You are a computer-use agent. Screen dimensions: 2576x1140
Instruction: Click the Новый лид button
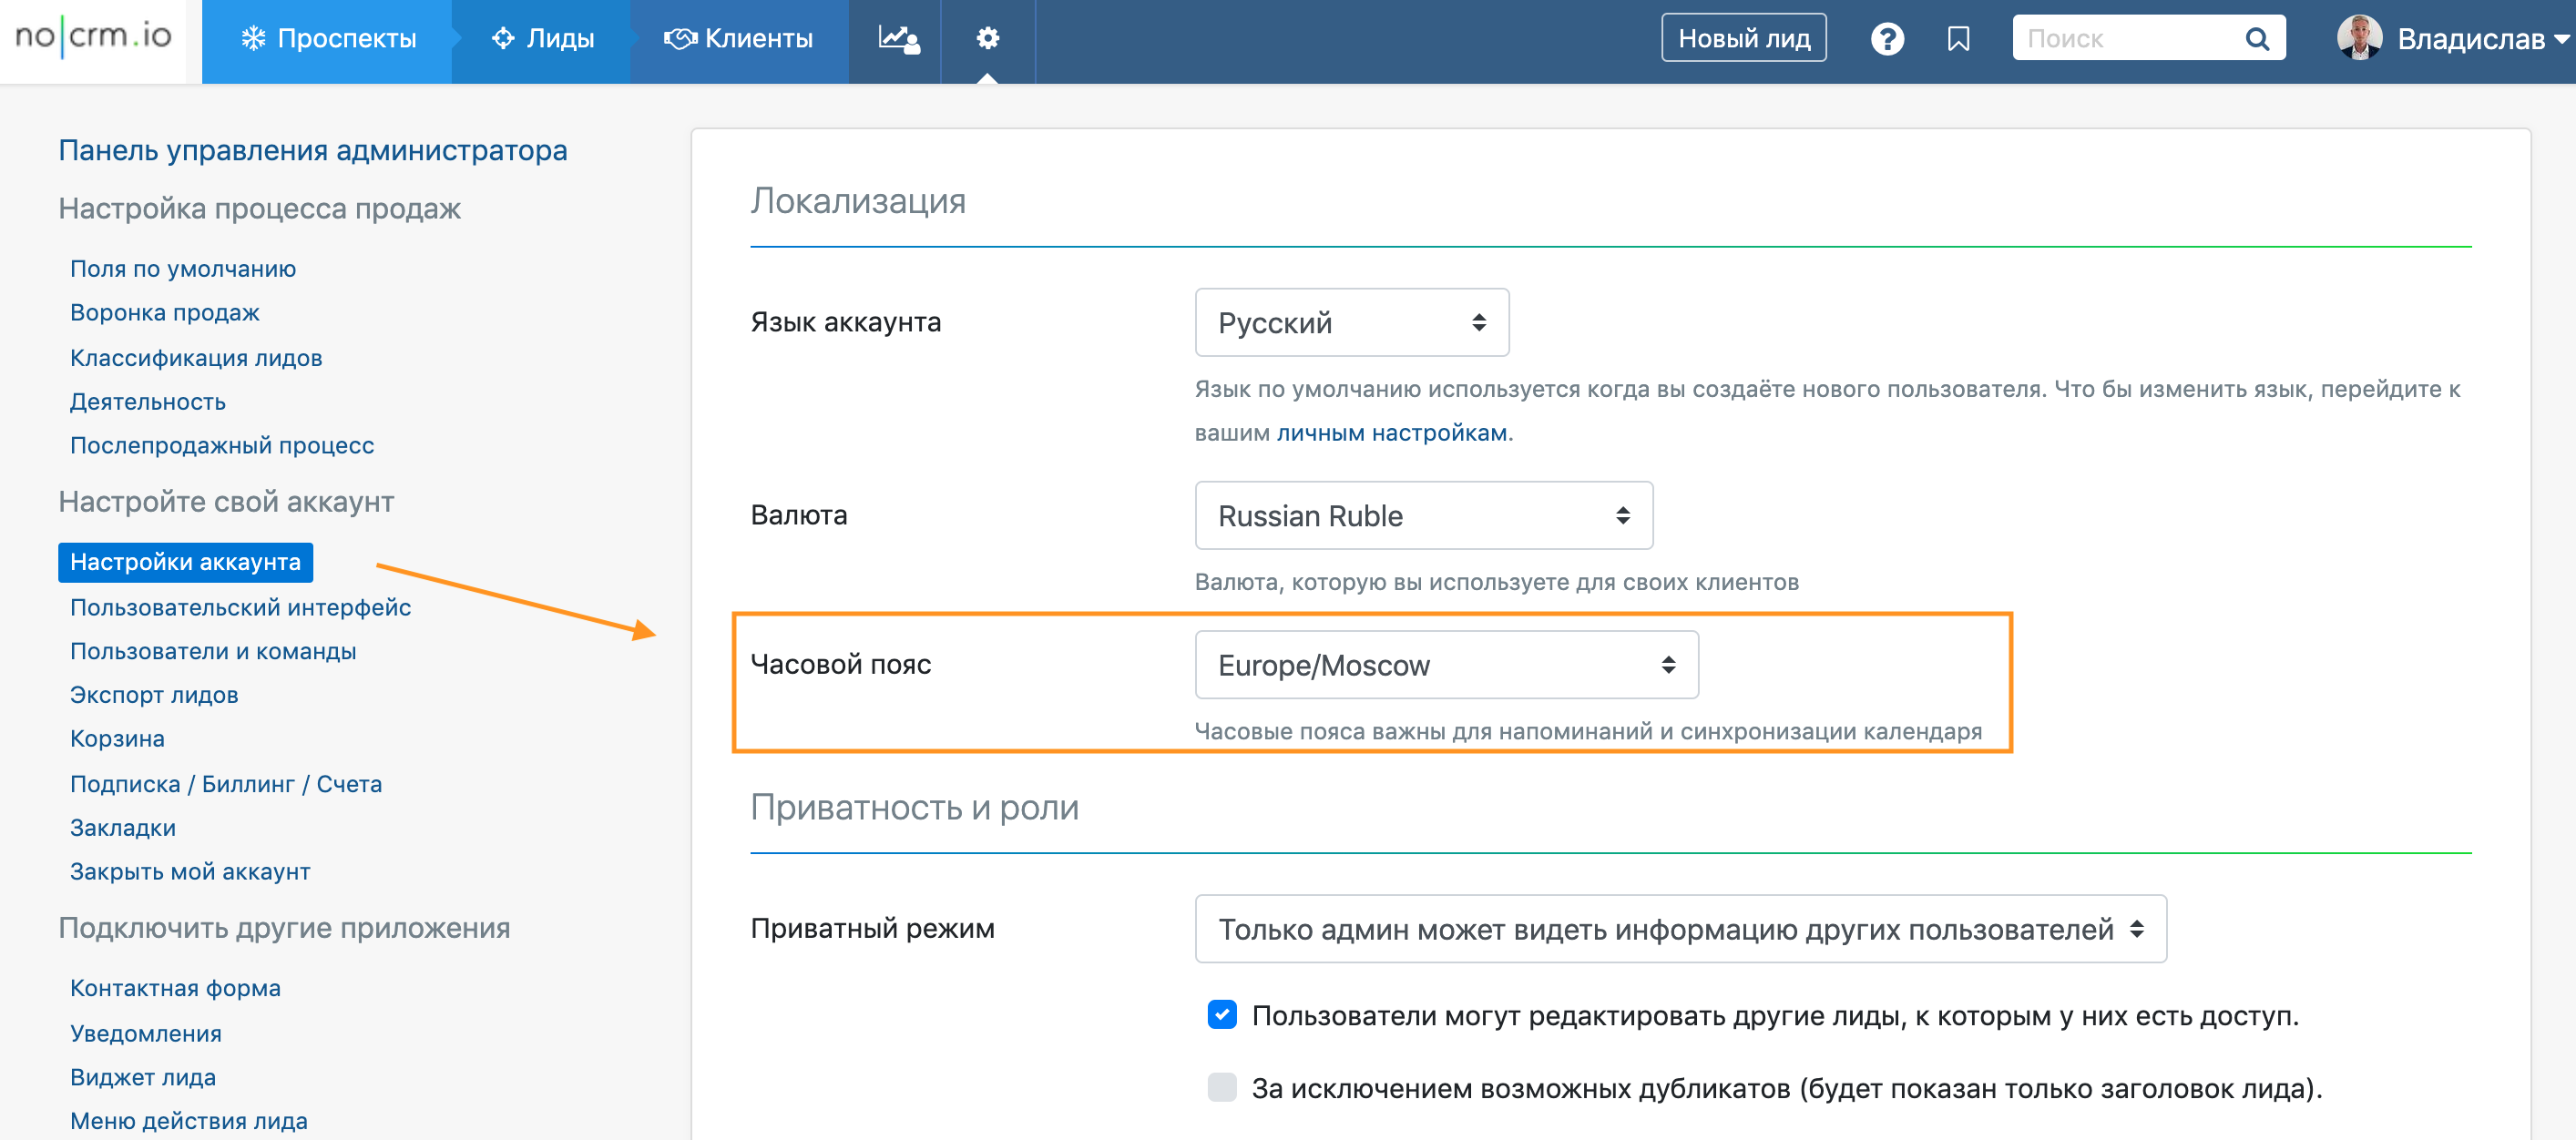point(1743,39)
